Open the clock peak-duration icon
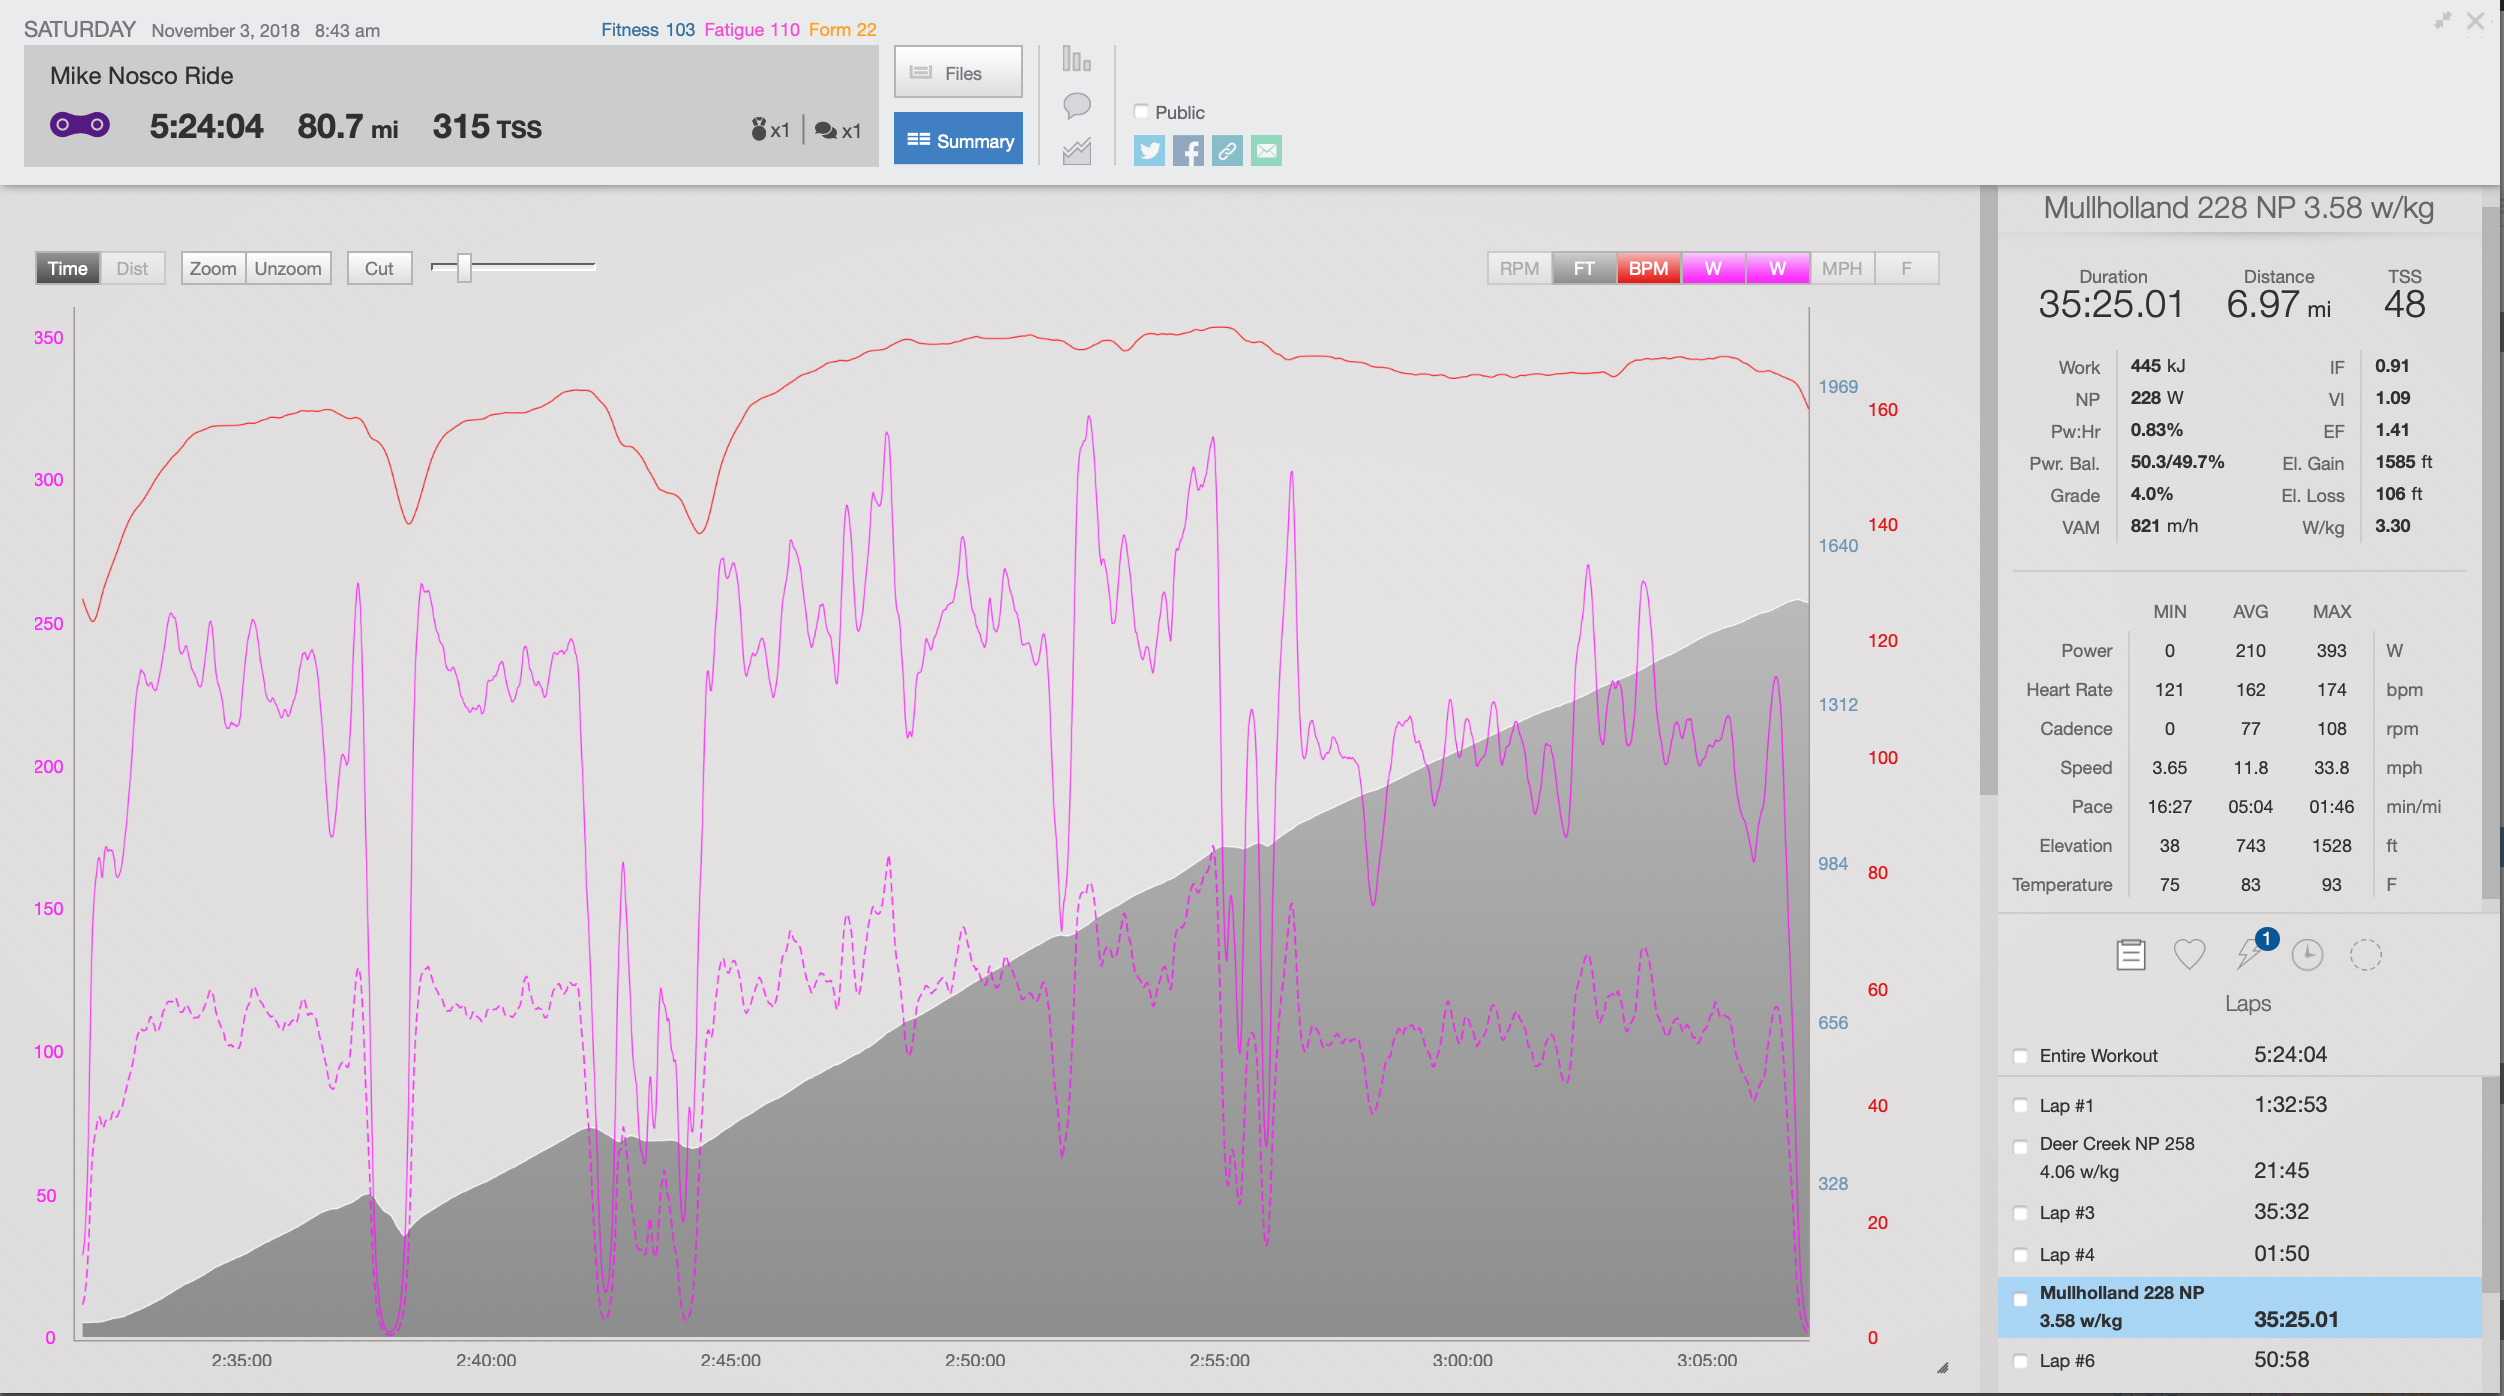Viewport: 2504px width, 1396px height. coord(2307,955)
